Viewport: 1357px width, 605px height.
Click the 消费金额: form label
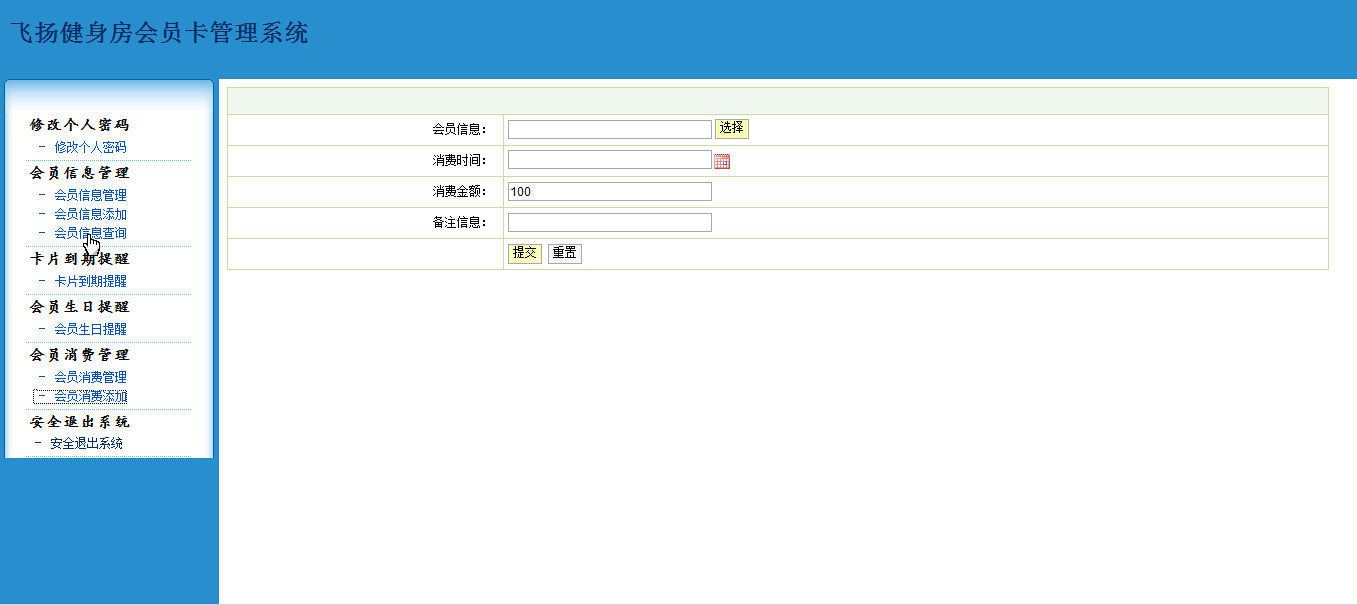click(x=459, y=191)
